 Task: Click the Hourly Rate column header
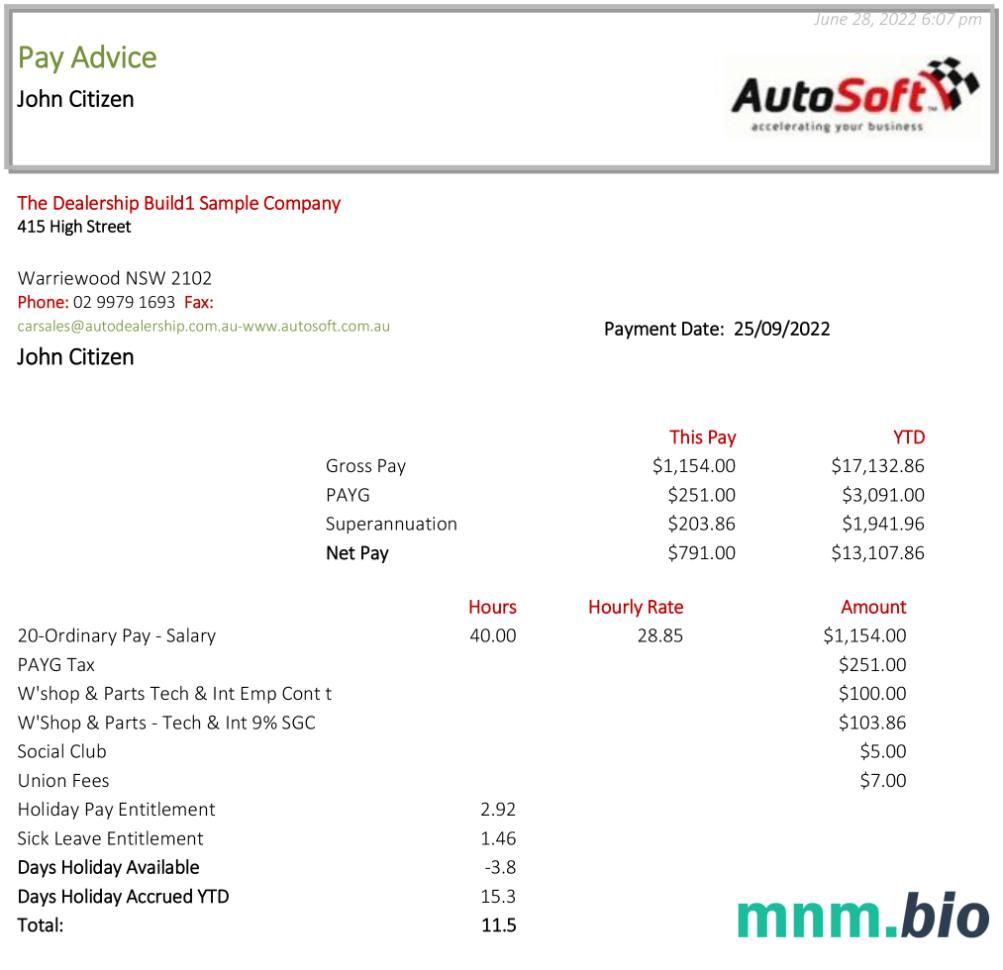[635, 607]
